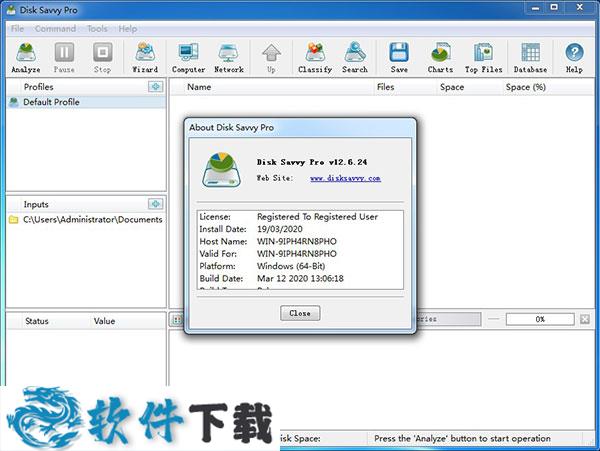Click the X icon beside 0% progress
This screenshot has height=451, width=600.
[585, 319]
